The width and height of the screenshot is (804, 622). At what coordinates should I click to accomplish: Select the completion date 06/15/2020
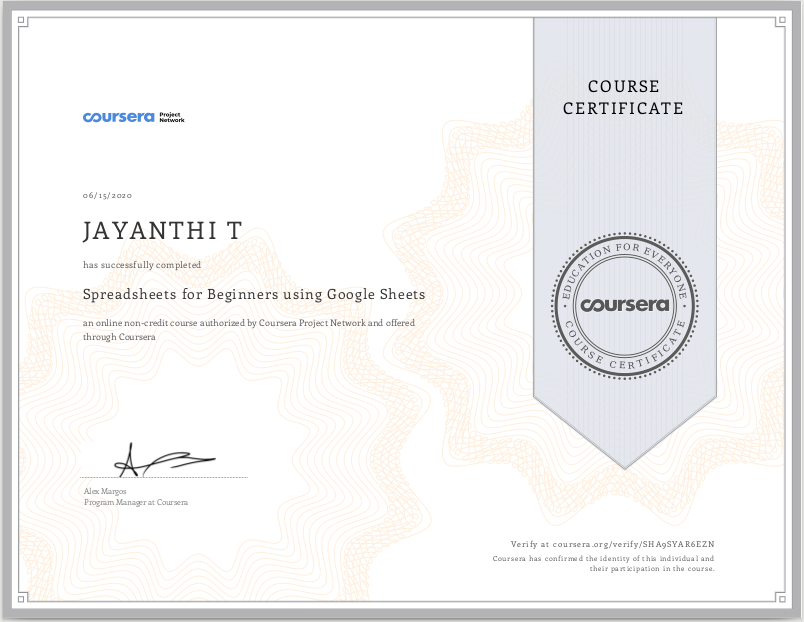108,194
